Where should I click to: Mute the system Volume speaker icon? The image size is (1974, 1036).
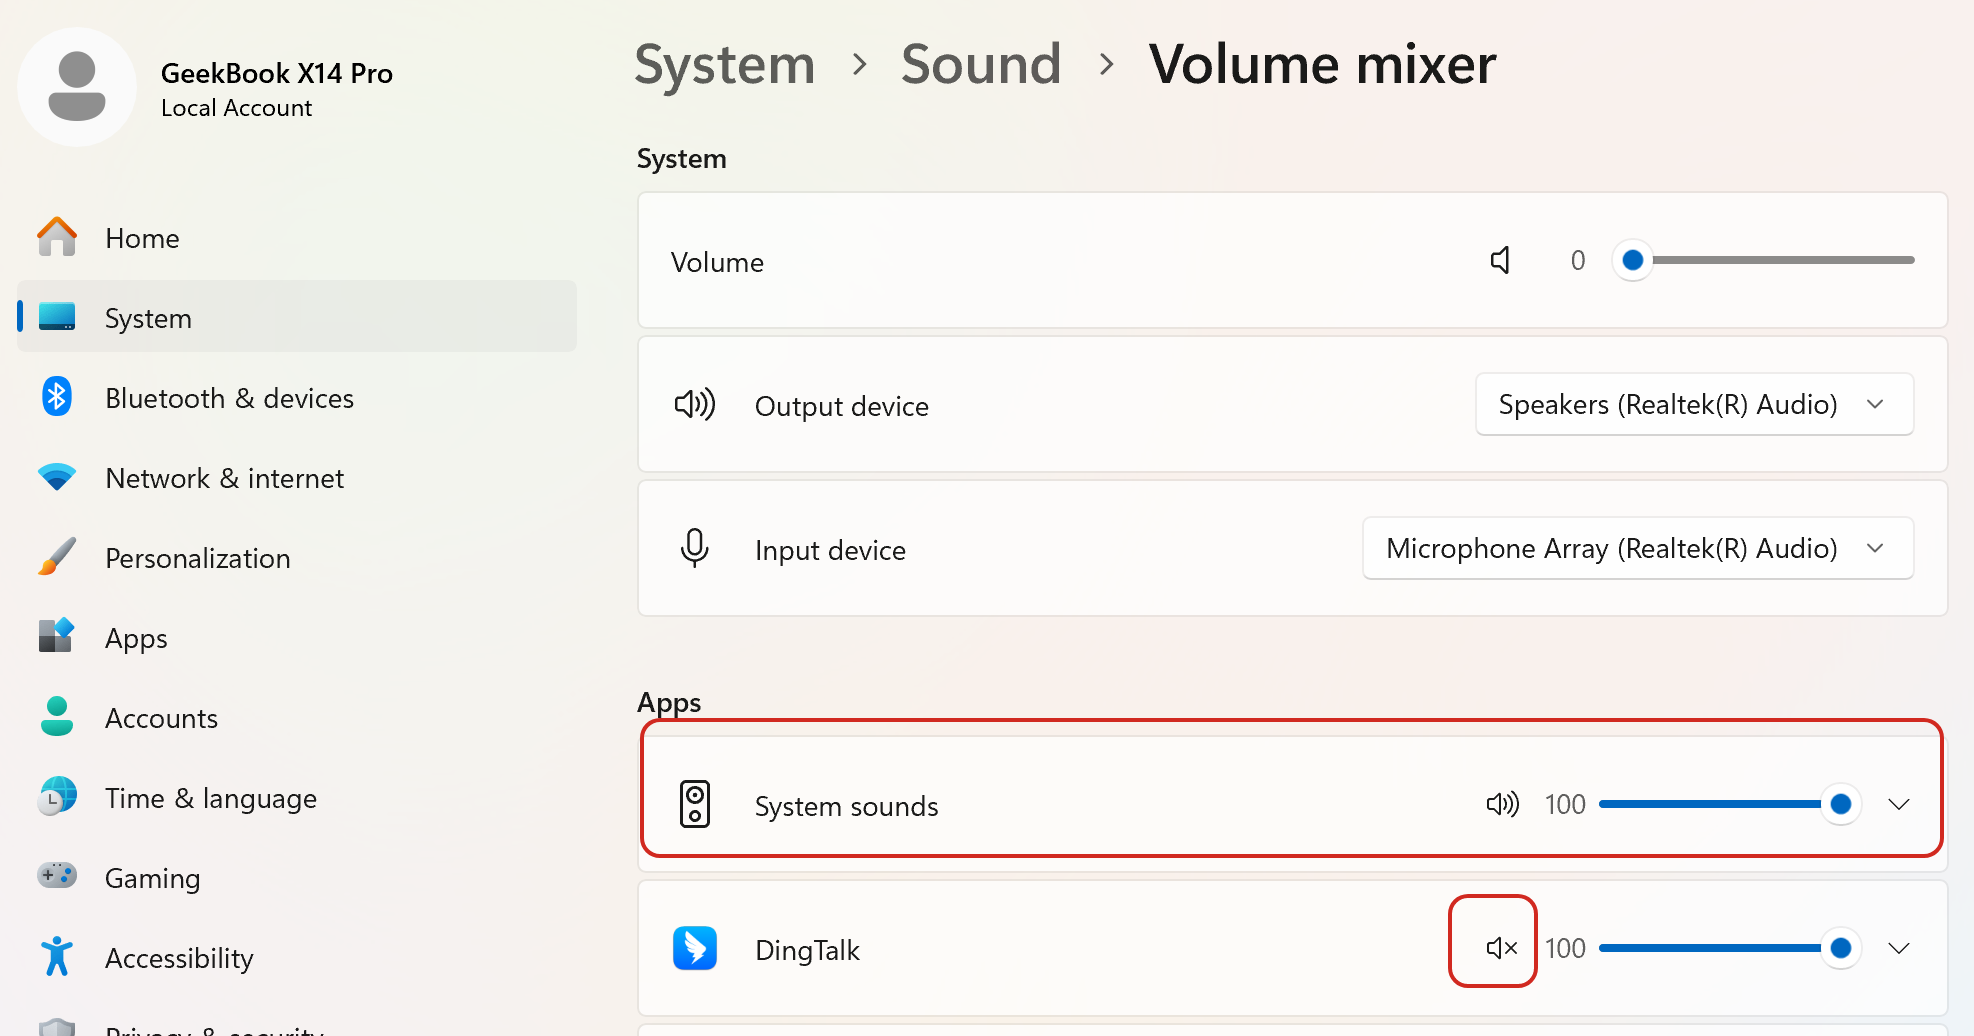coord(1500,261)
